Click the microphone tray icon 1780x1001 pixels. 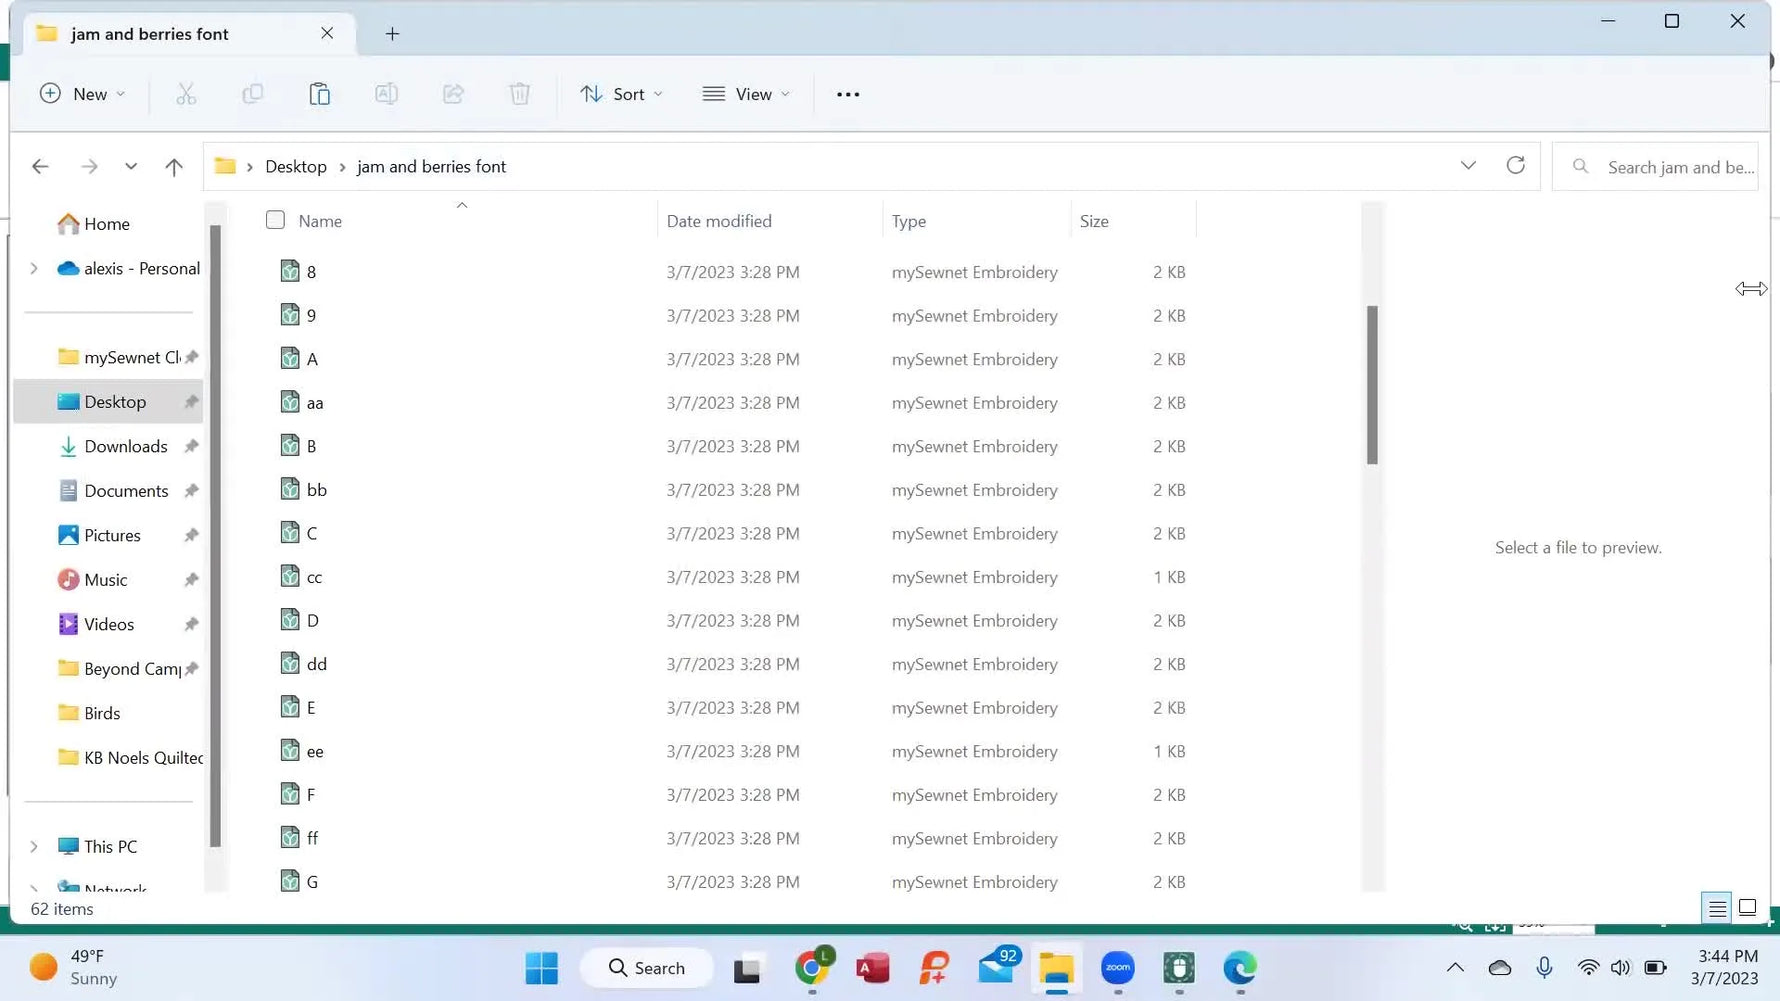tap(1545, 967)
